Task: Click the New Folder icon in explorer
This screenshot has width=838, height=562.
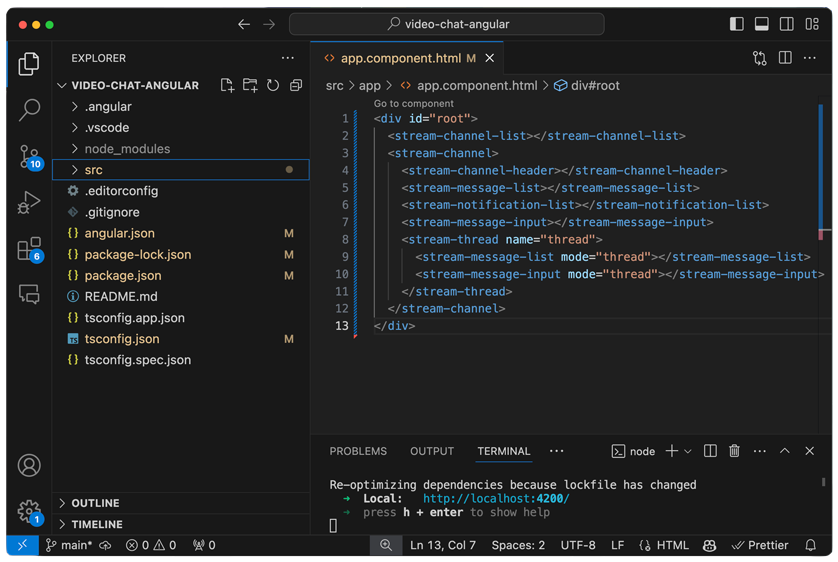Action: [x=250, y=85]
